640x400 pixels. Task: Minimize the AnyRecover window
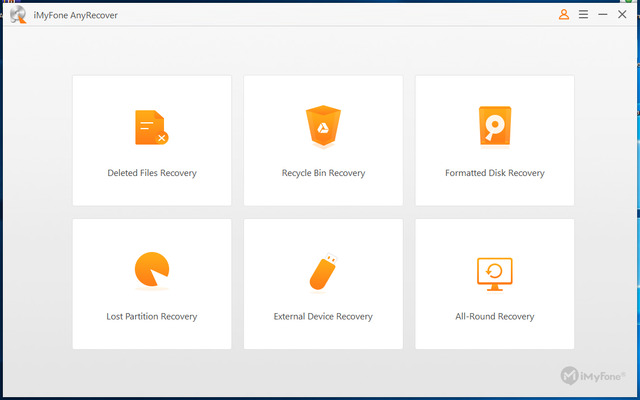tap(602, 15)
